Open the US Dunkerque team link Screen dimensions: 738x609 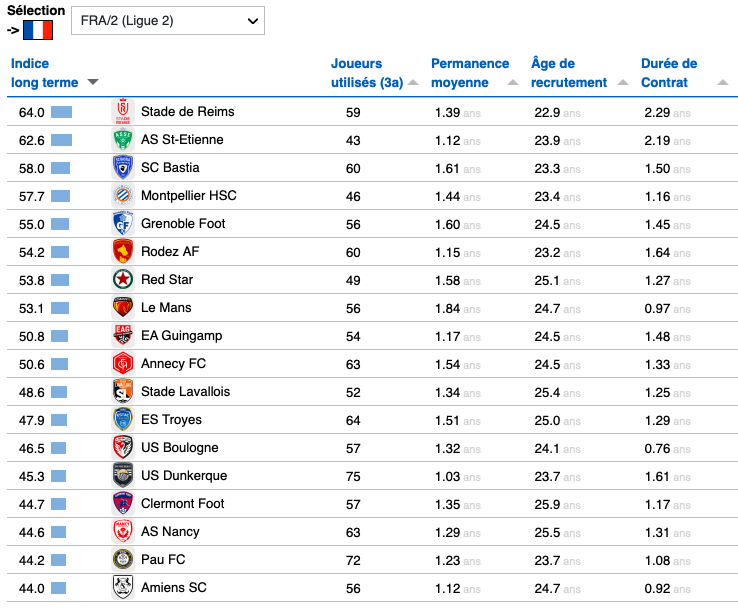point(184,476)
